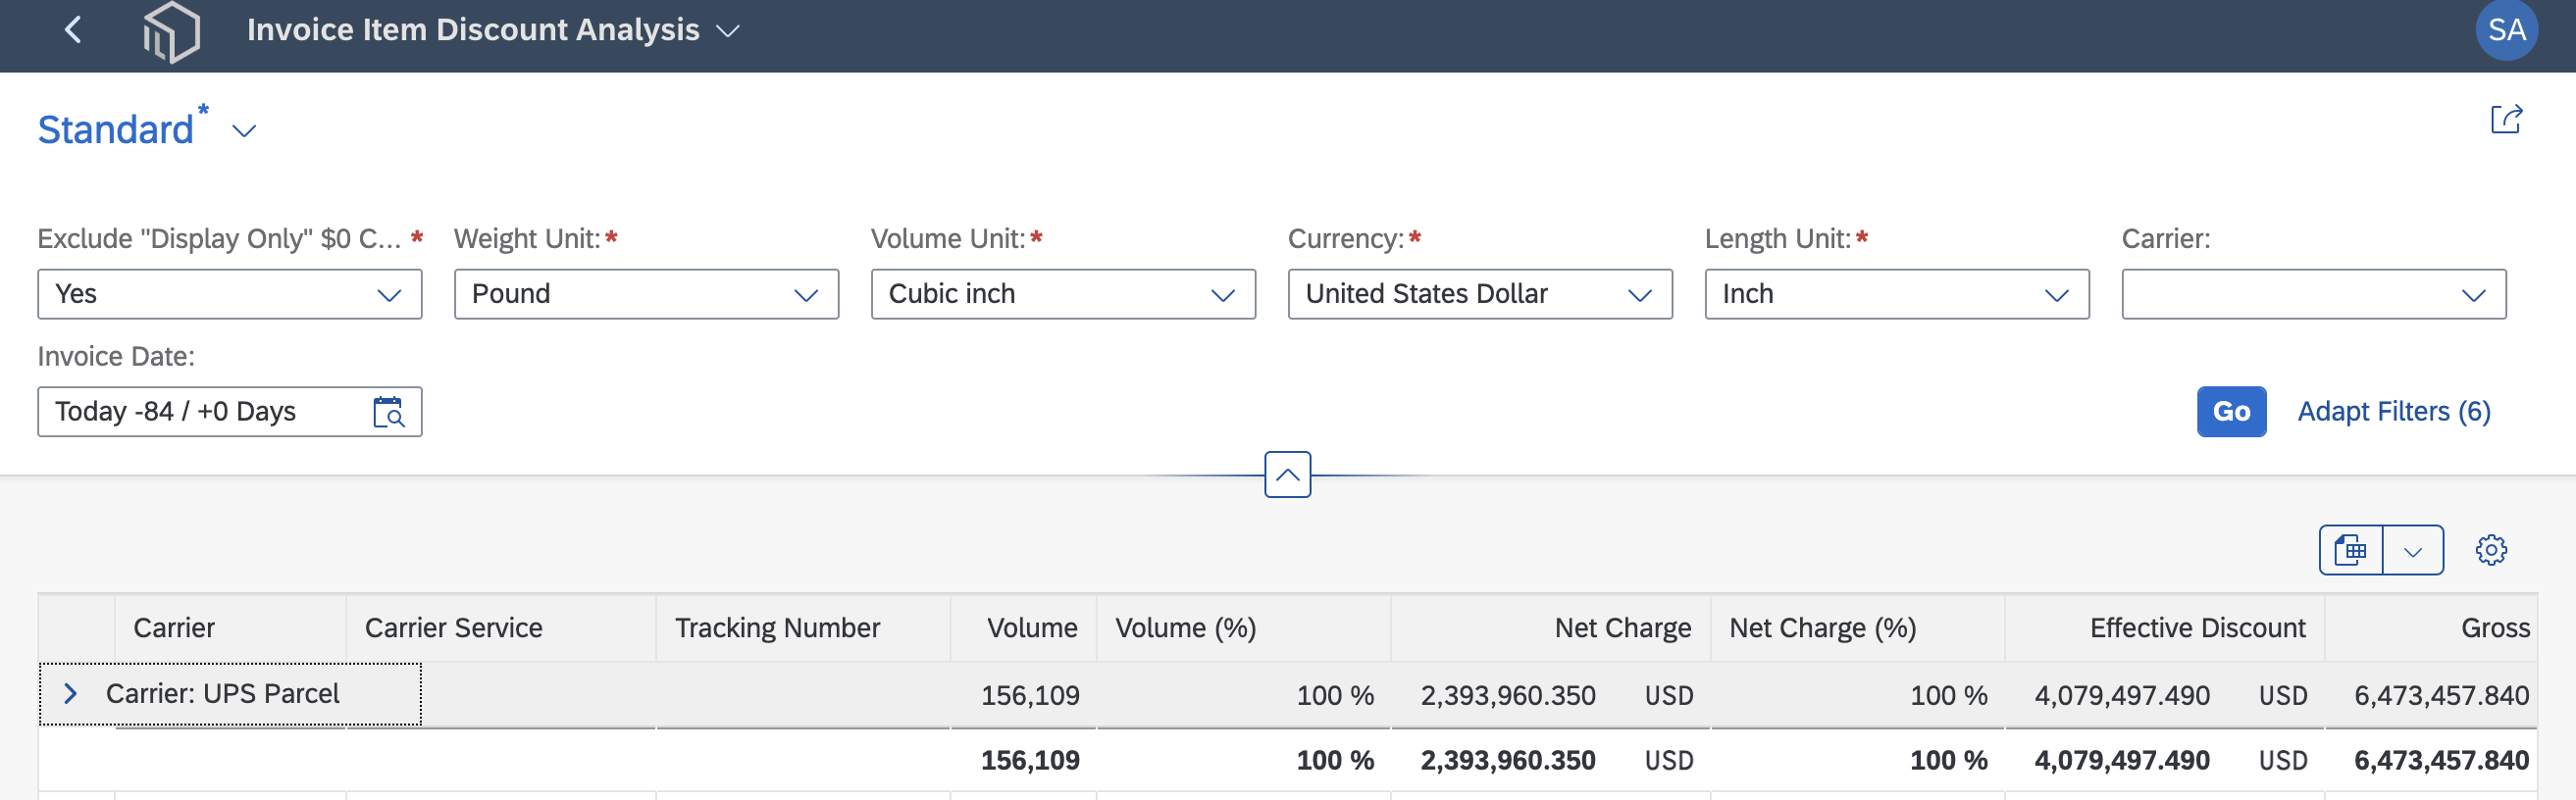
Task: Open the Invoice Item Discount Analysis title menu
Action: (x=493, y=30)
